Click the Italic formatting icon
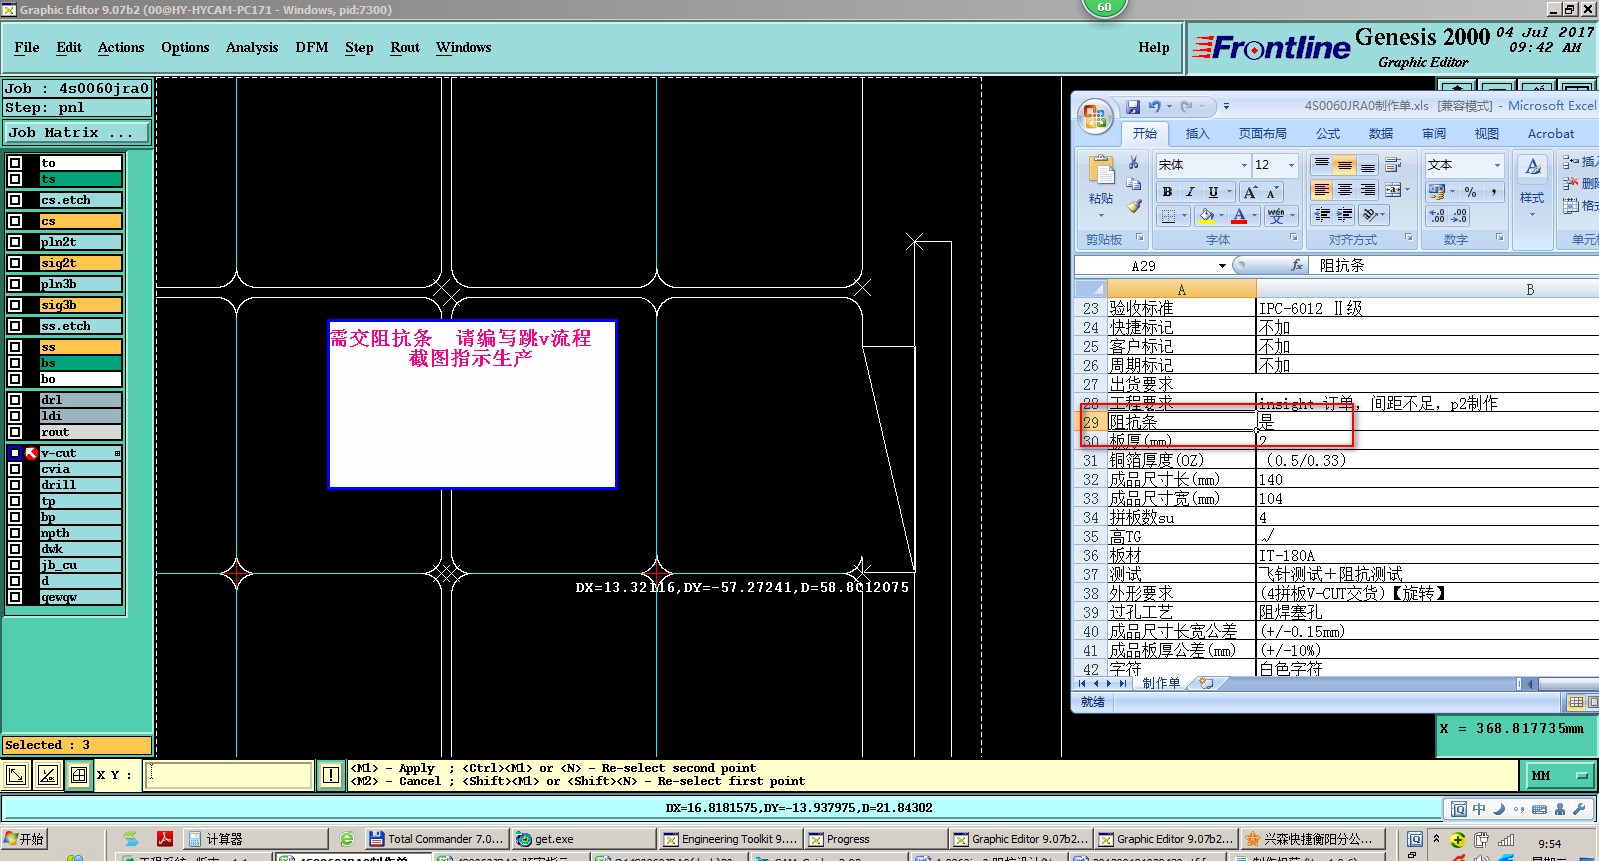 click(x=1190, y=192)
